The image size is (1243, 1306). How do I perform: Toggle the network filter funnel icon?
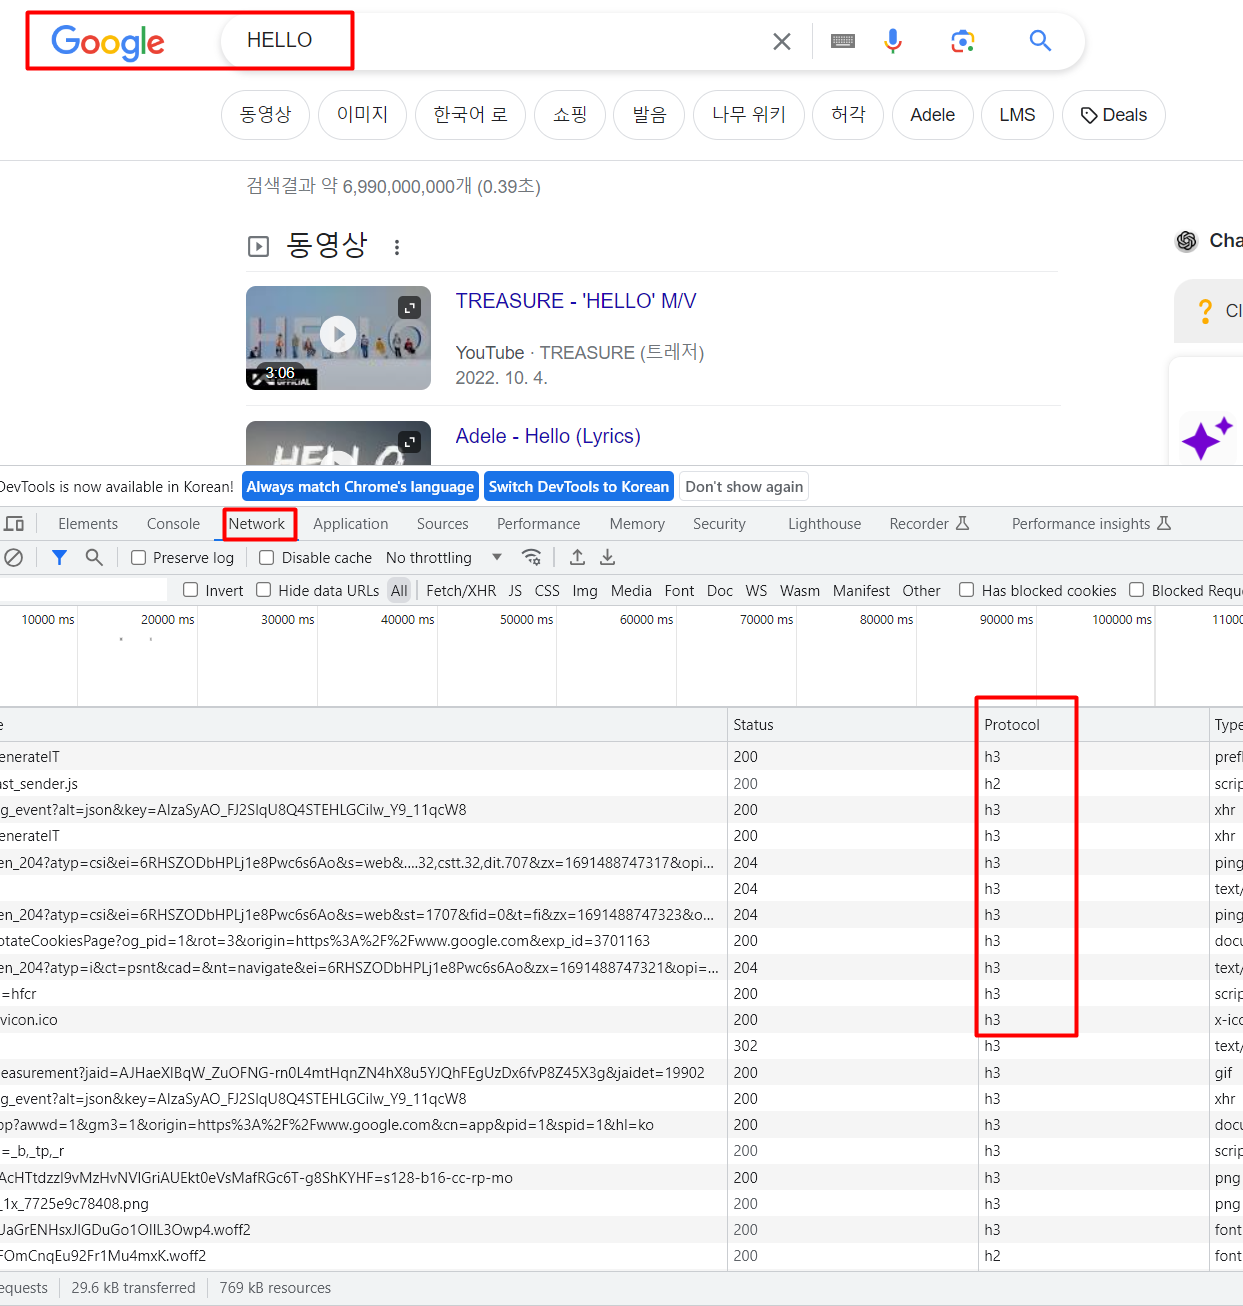click(60, 558)
